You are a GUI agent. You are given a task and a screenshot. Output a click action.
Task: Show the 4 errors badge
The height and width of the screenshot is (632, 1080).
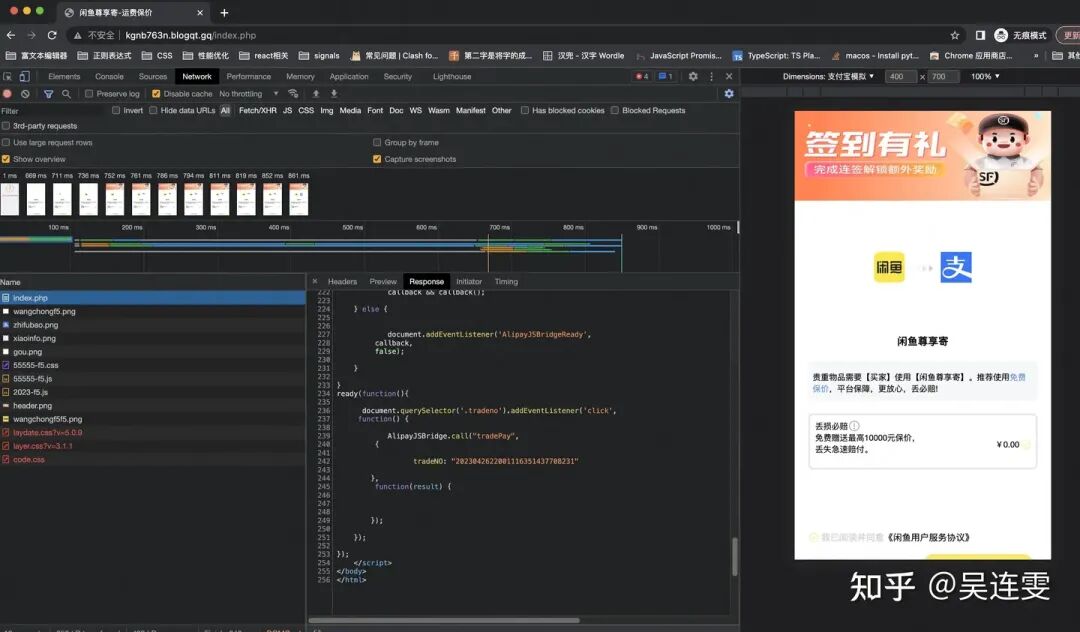(642, 76)
